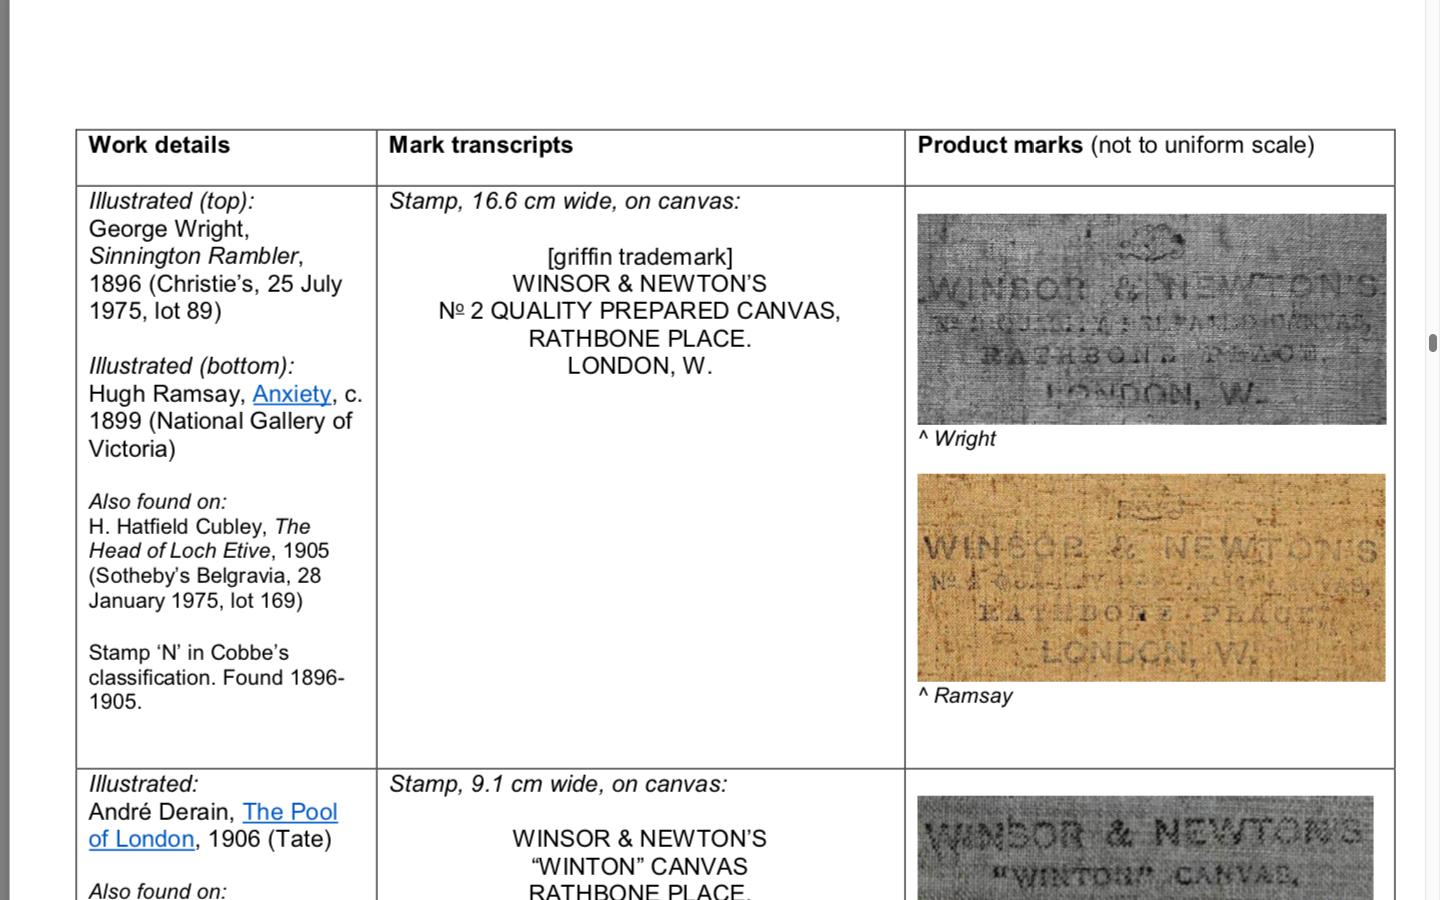
Task: Click 'Stamp, 16.6 cm wide, on canvas' text
Action: point(564,201)
